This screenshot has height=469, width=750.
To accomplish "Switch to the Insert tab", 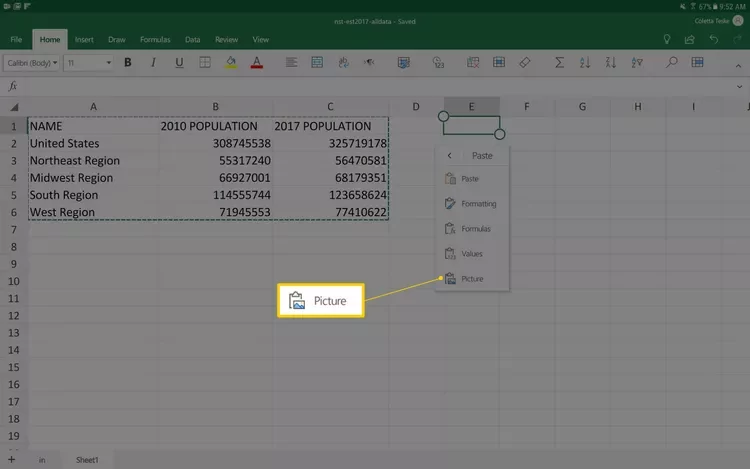I will (84, 40).
